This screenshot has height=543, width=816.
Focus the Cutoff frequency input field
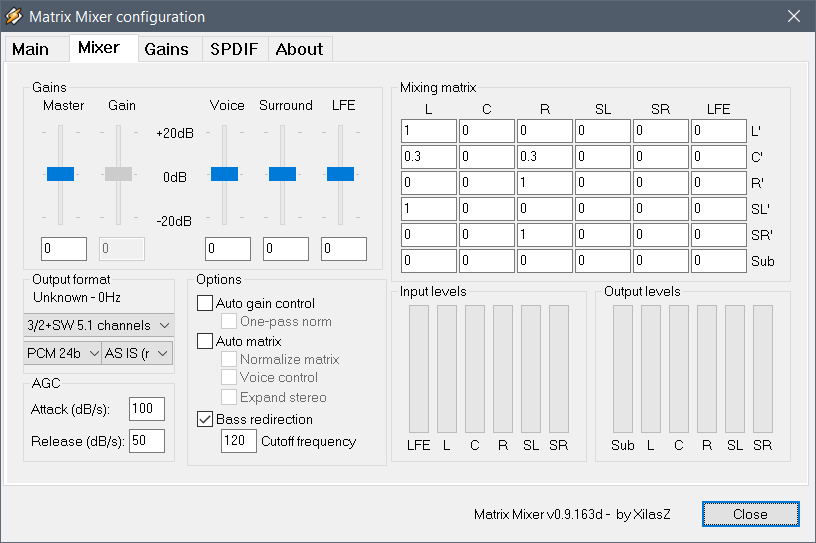tap(238, 441)
